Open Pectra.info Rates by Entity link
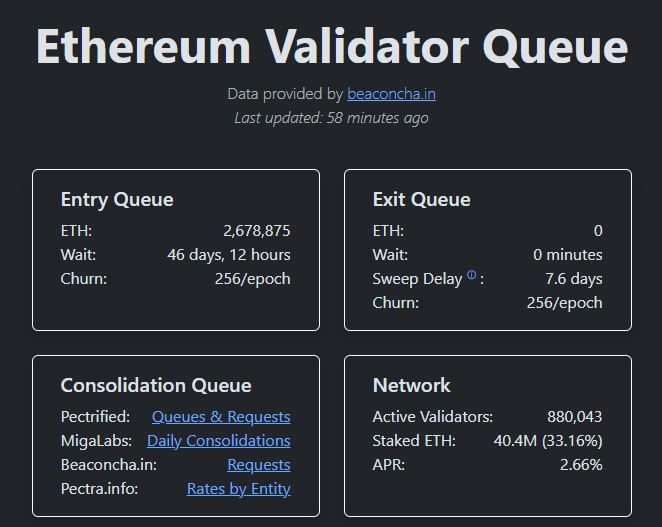 click(239, 489)
